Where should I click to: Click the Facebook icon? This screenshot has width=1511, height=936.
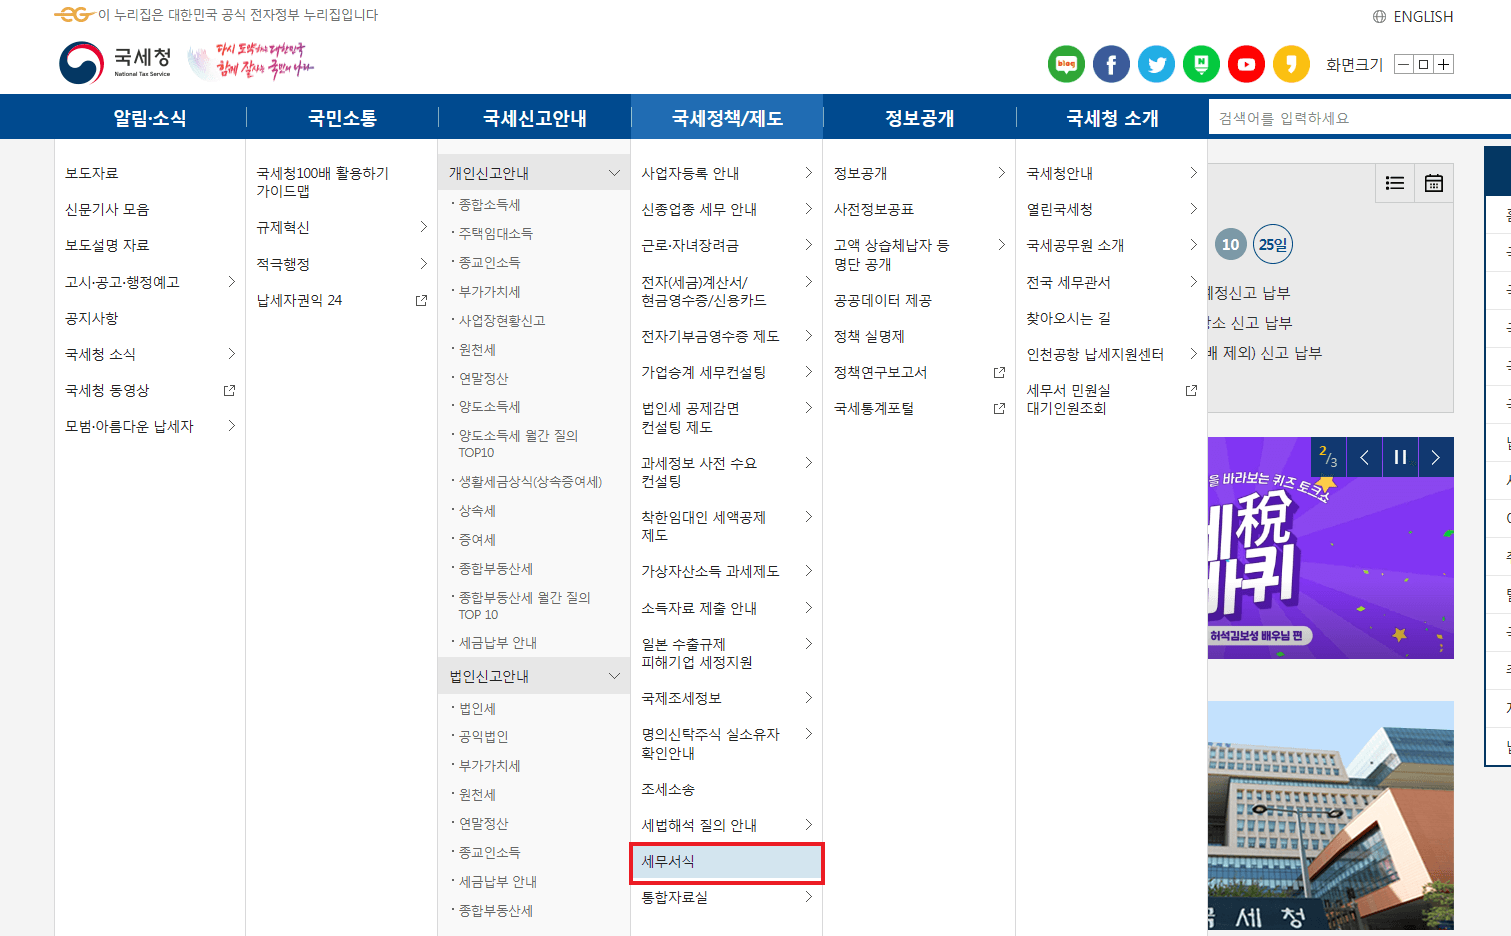point(1111,63)
